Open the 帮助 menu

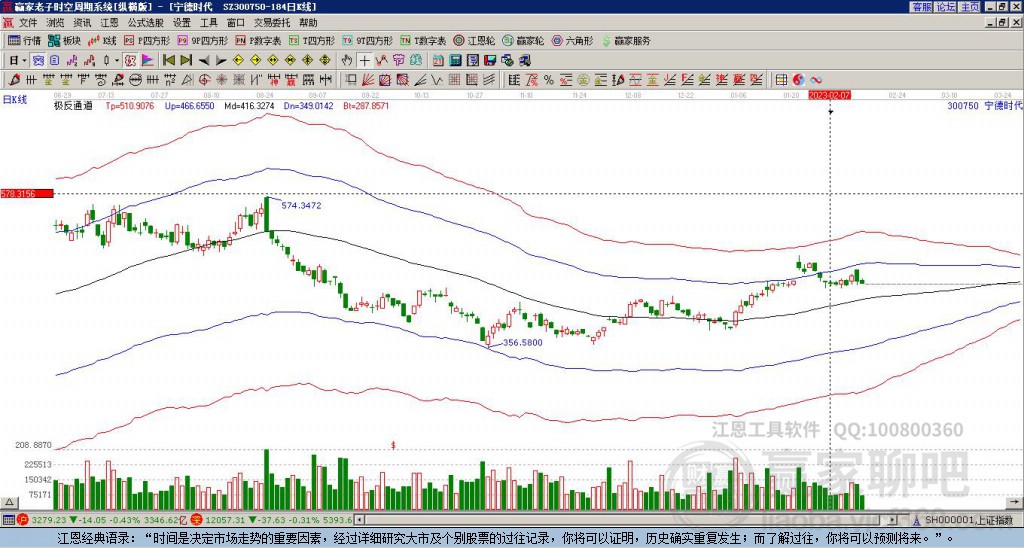pos(308,23)
